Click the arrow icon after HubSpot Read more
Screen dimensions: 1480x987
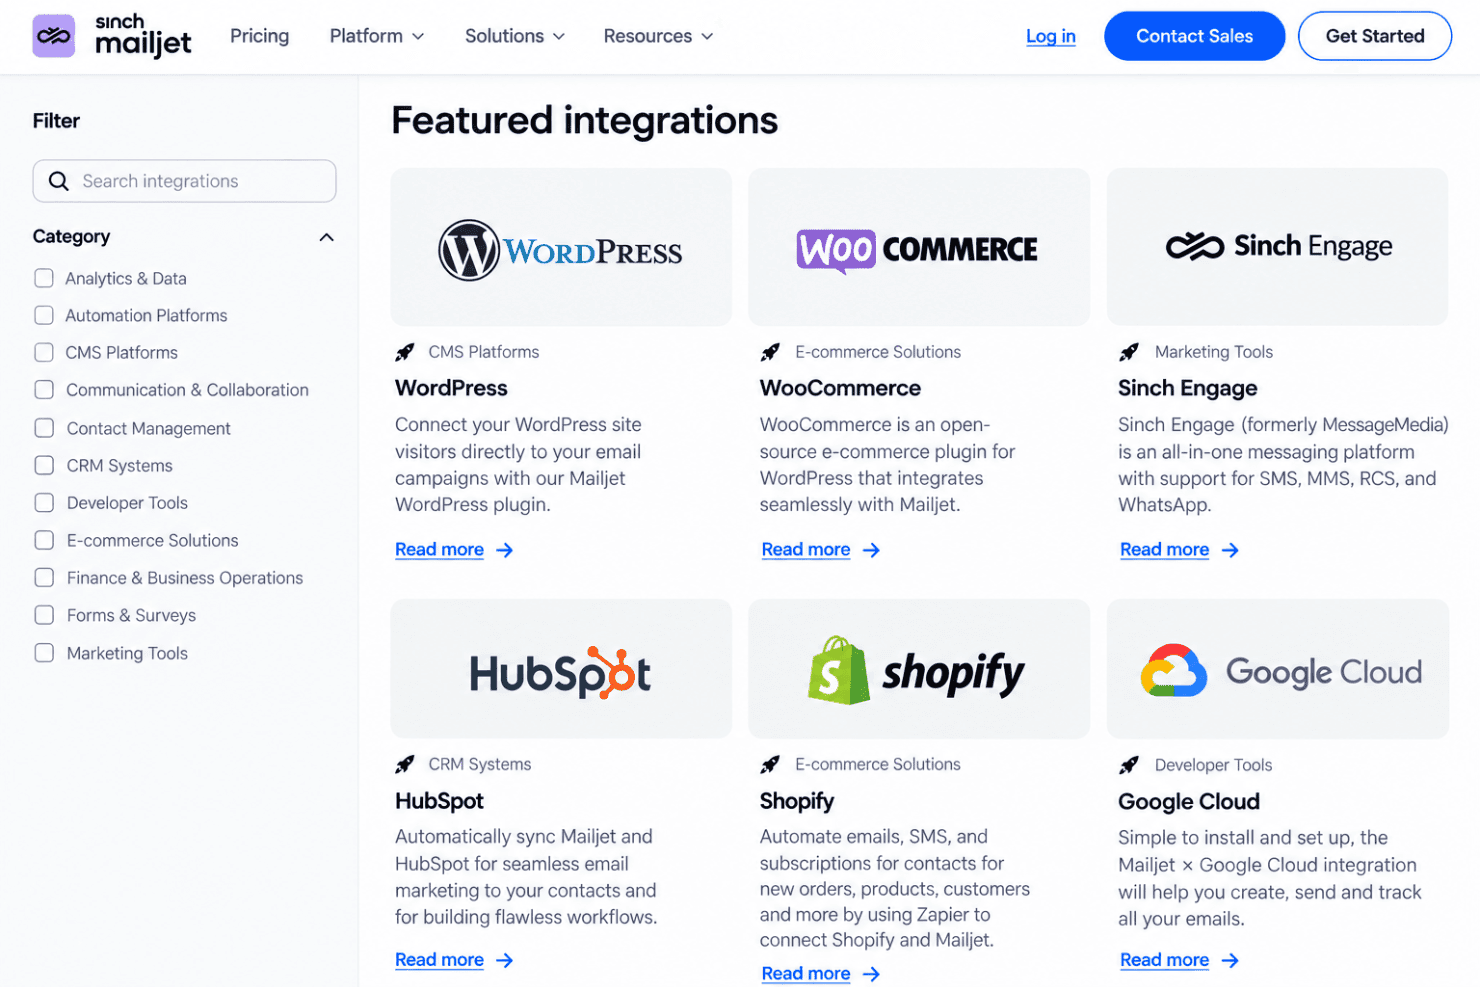pyautogui.click(x=505, y=960)
